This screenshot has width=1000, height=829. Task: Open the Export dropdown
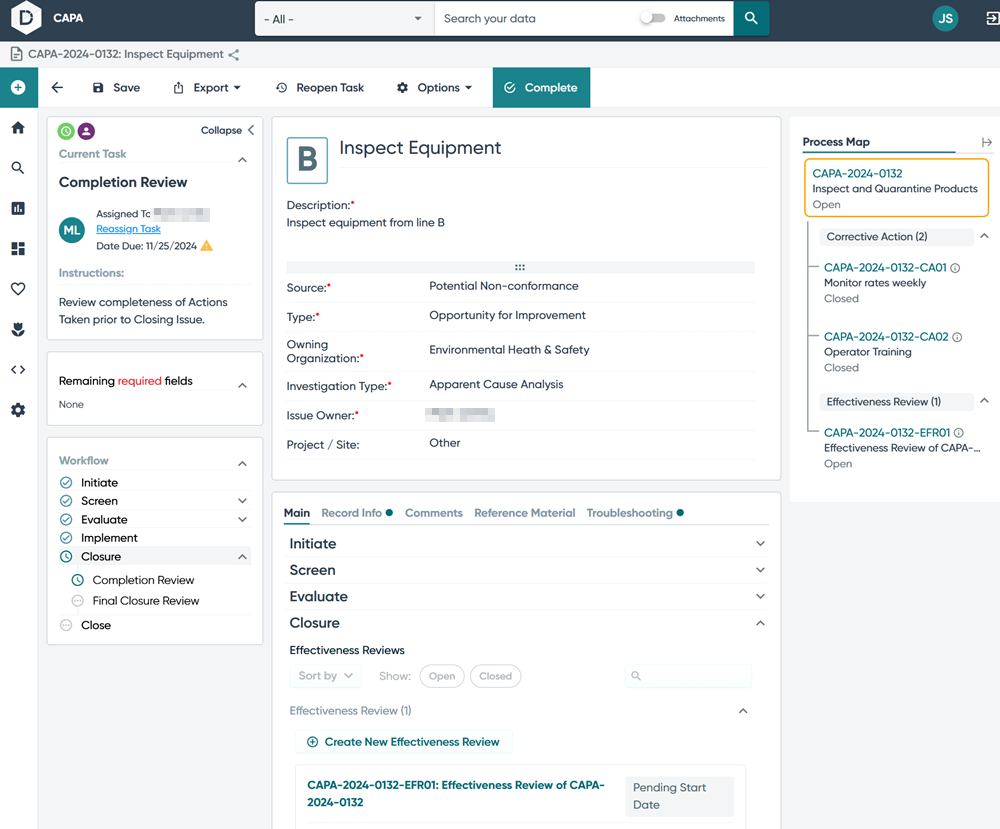tap(207, 87)
